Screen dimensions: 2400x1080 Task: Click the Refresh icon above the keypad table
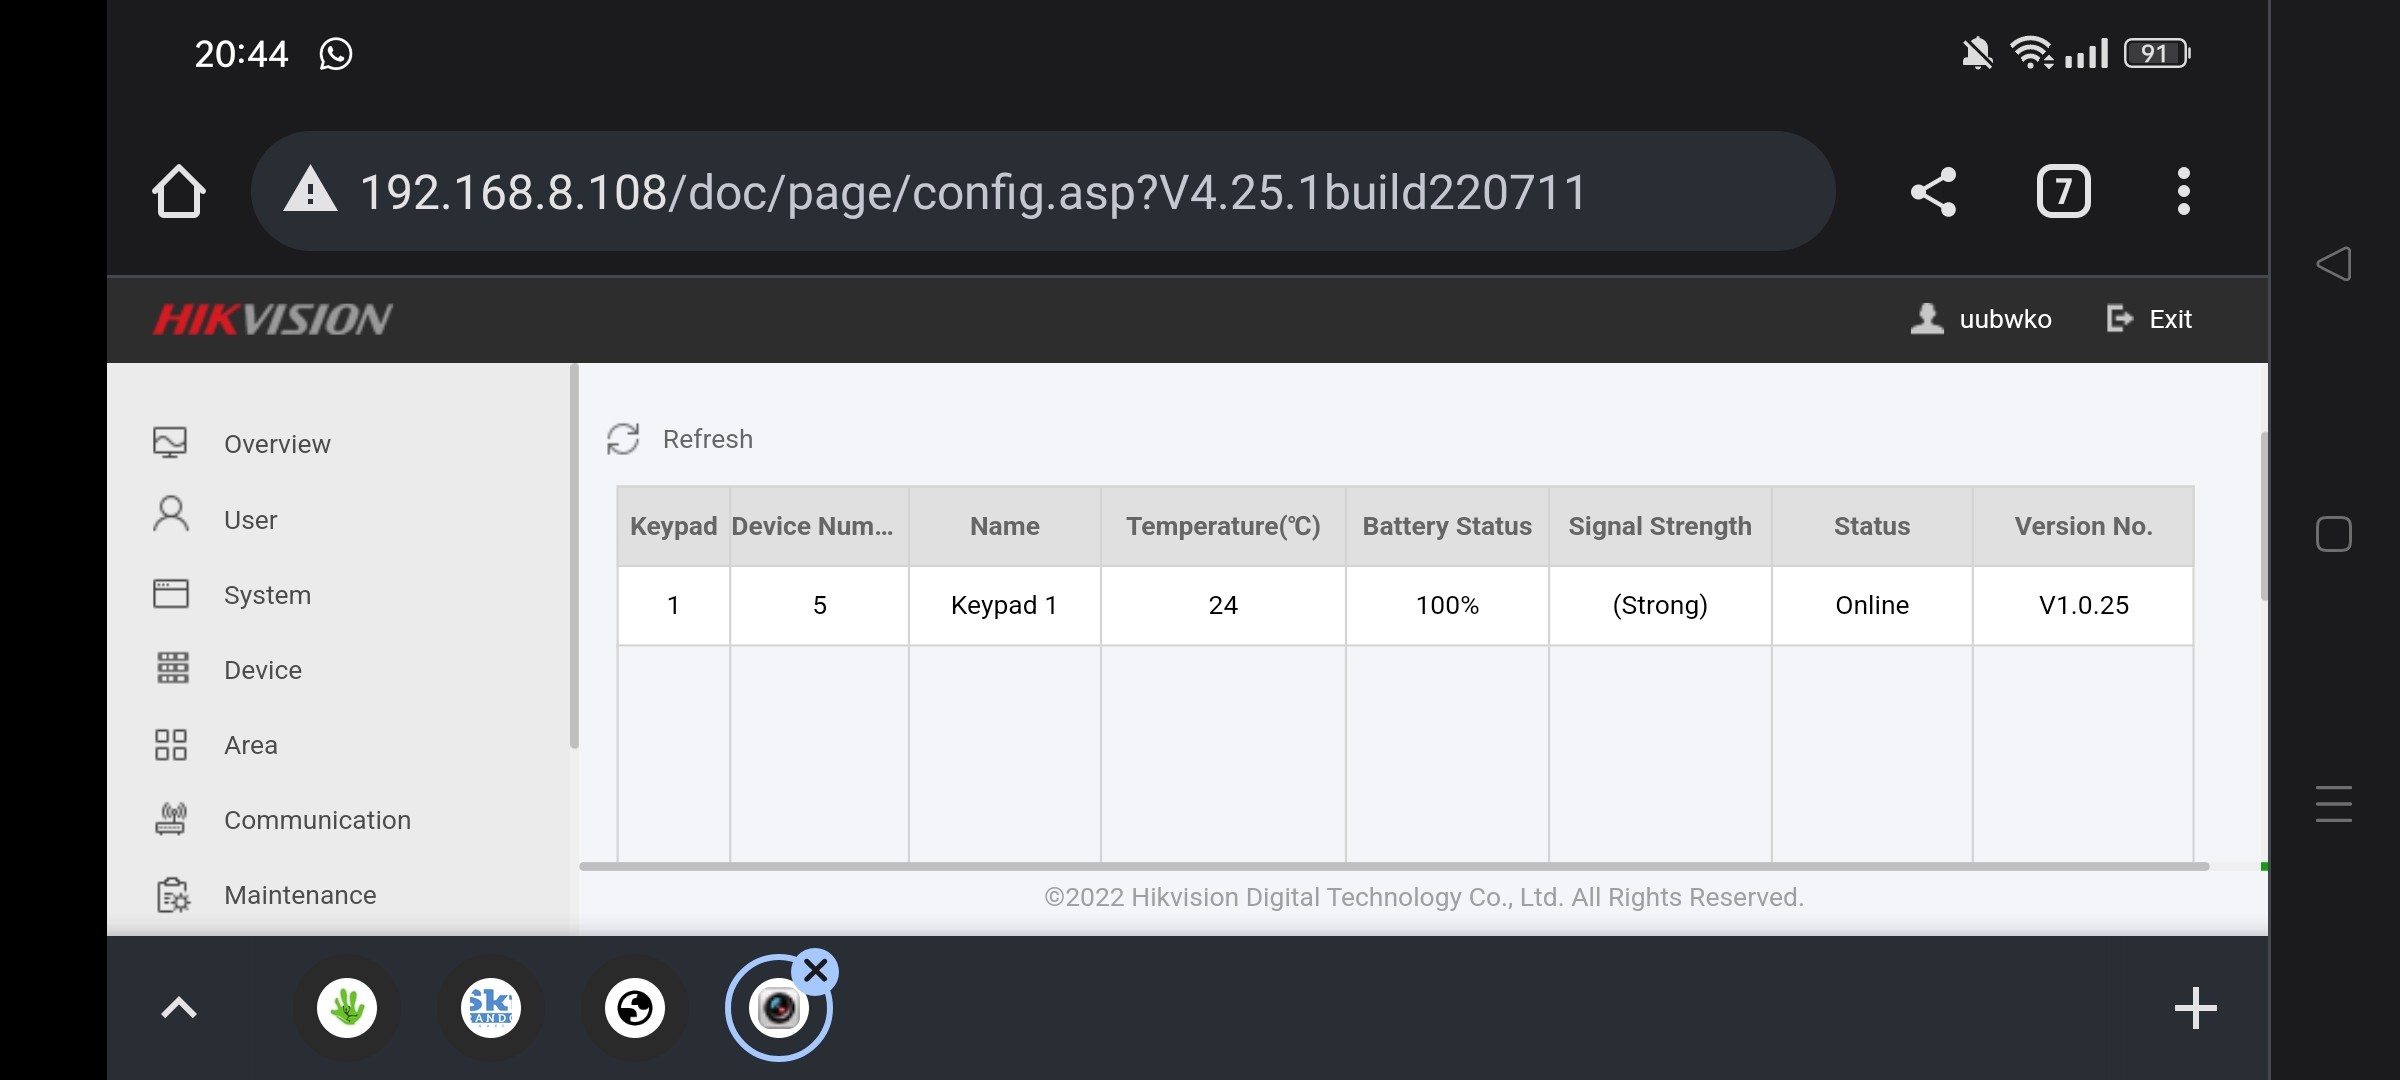tap(622, 439)
